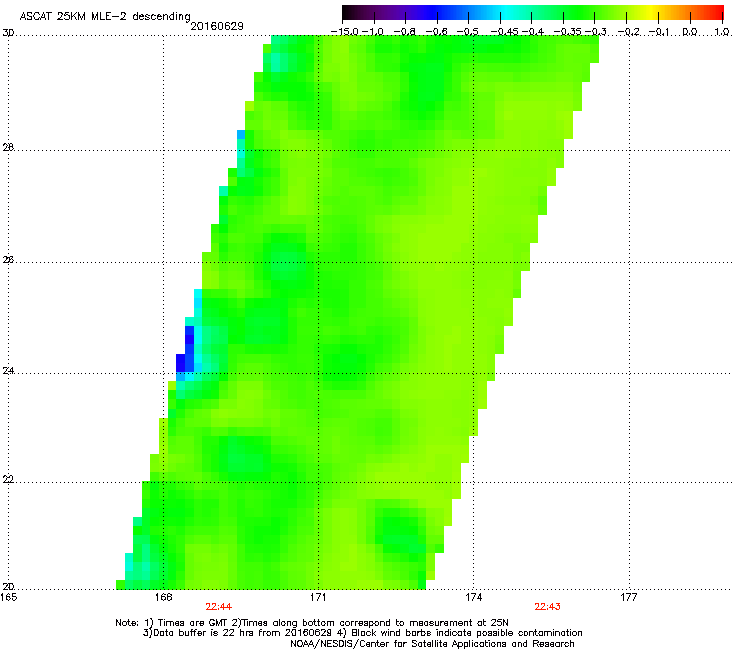Click the color scale label '-0.2'
Viewport: 740px width, 650px height.
629,32
